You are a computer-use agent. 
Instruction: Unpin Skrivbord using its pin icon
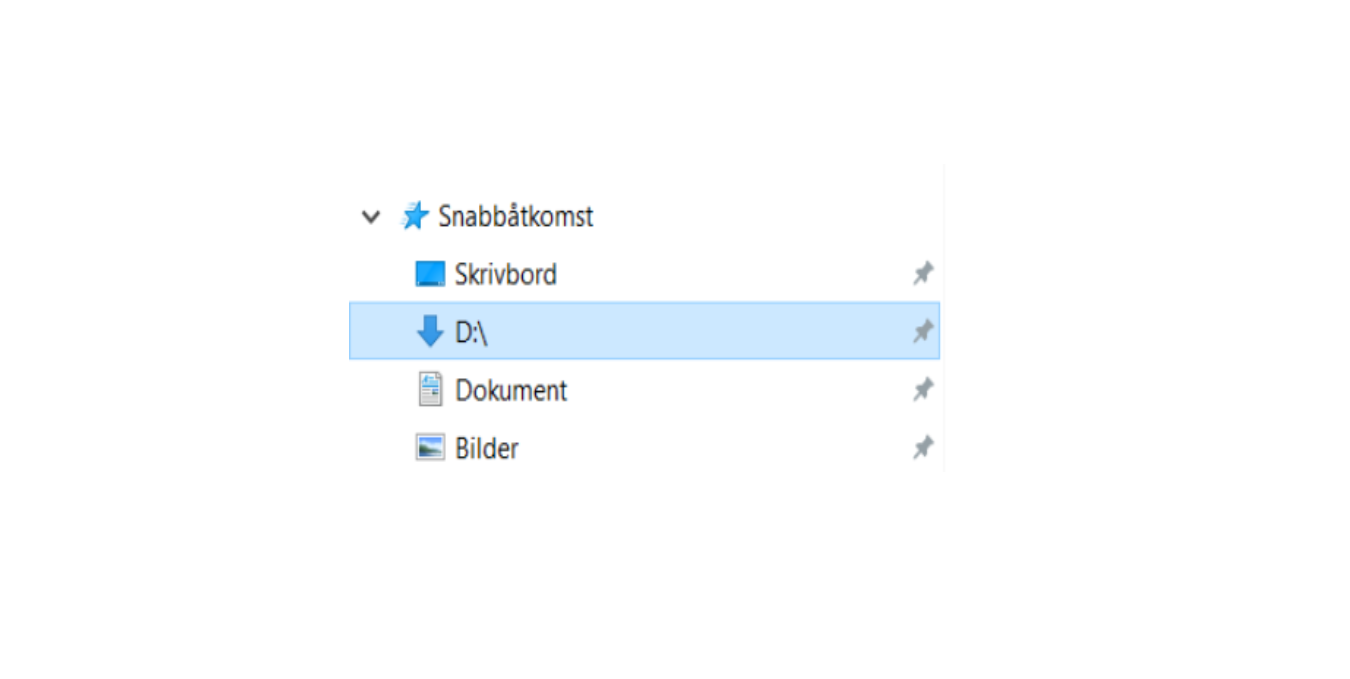pyautogui.click(x=922, y=273)
